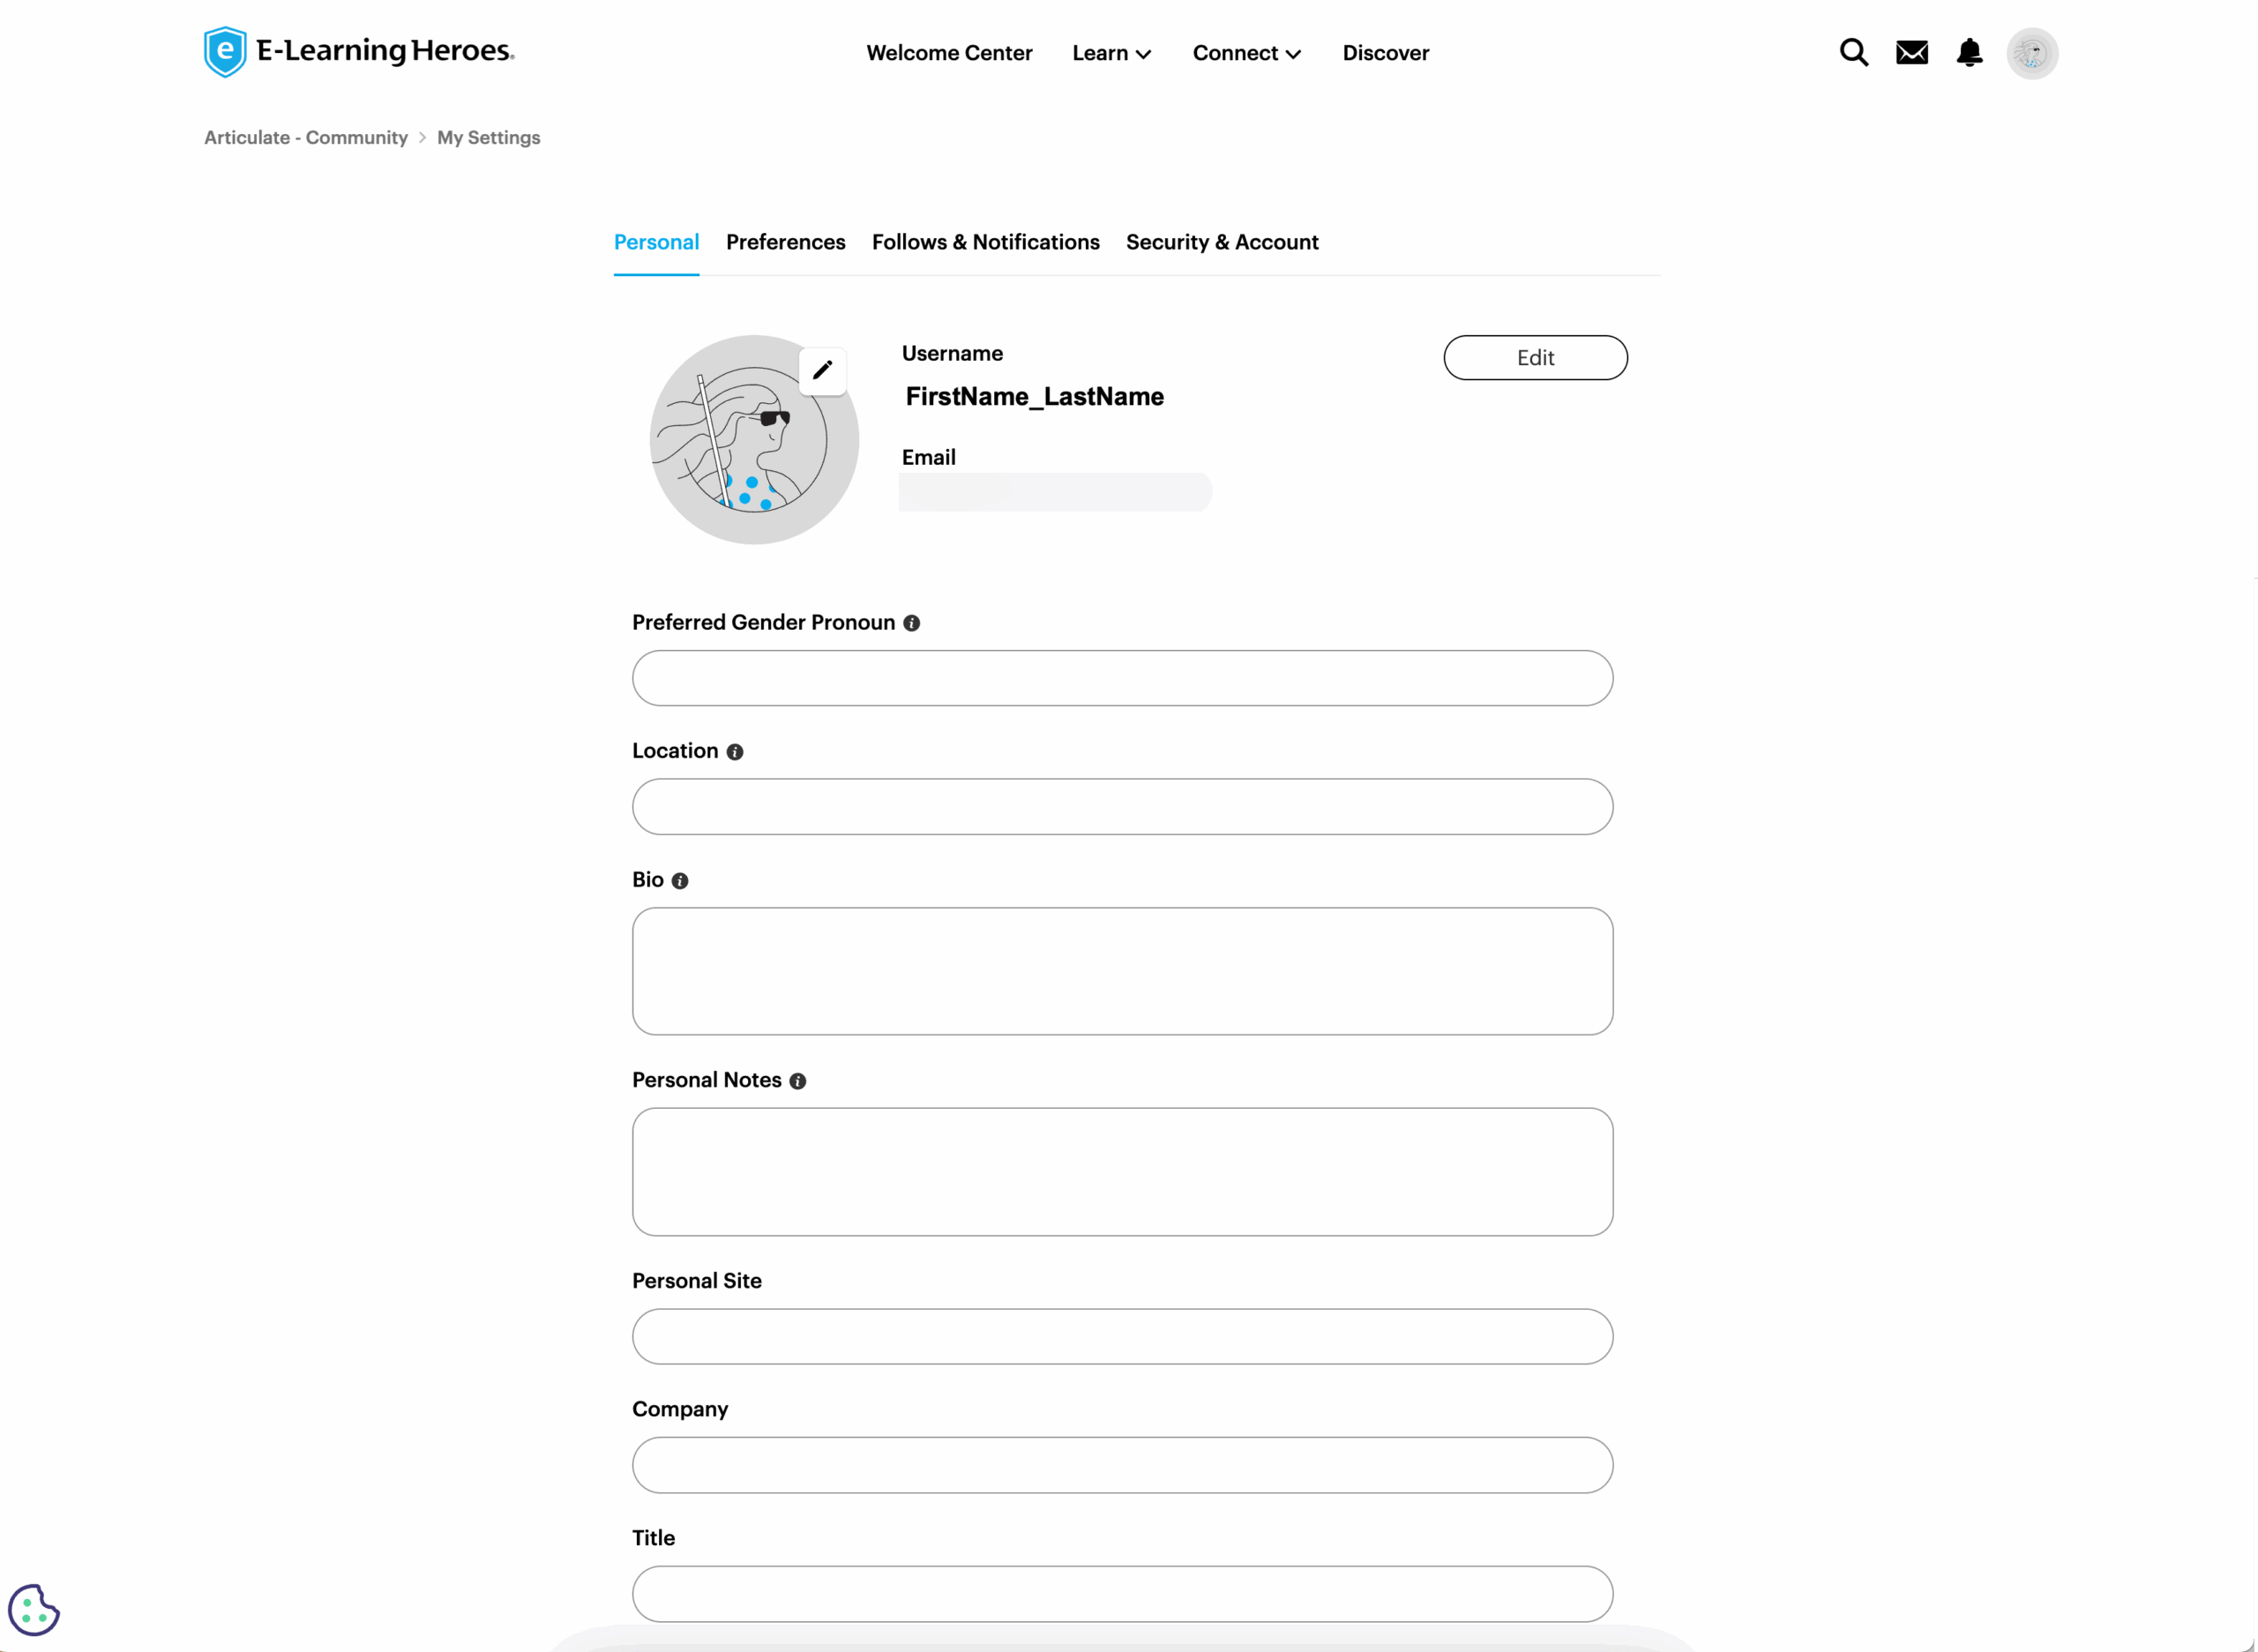Focus the Company input field

[x=1121, y=1465]
